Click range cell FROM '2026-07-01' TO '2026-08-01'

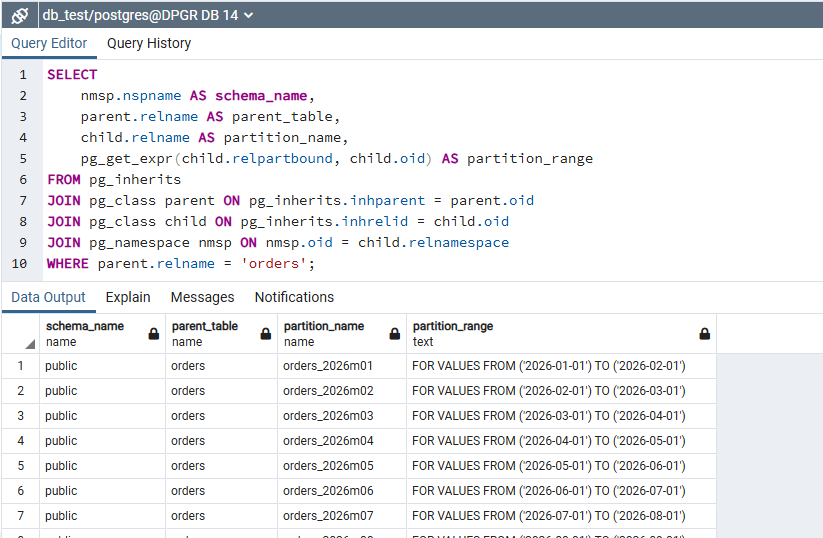562,516
